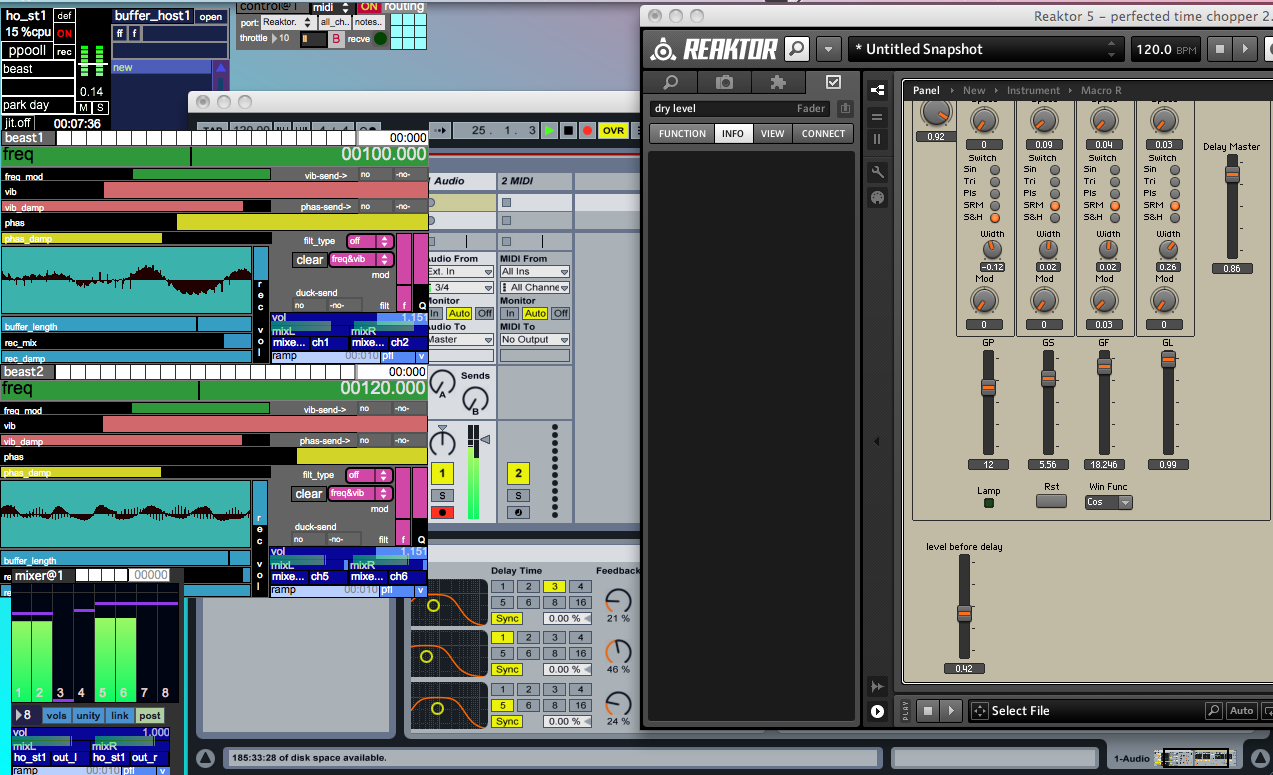Click the stop button in Ableton transport
This screenshot has width=1273, height=775.
[568, 131]
